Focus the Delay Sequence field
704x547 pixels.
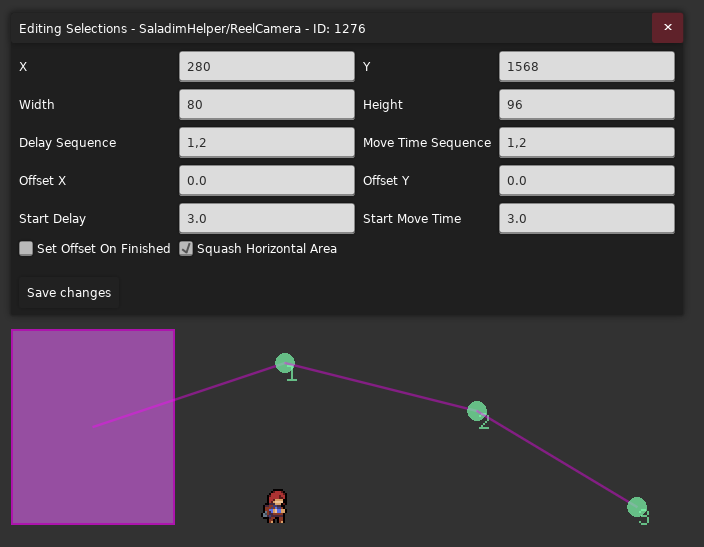[267, 142]
